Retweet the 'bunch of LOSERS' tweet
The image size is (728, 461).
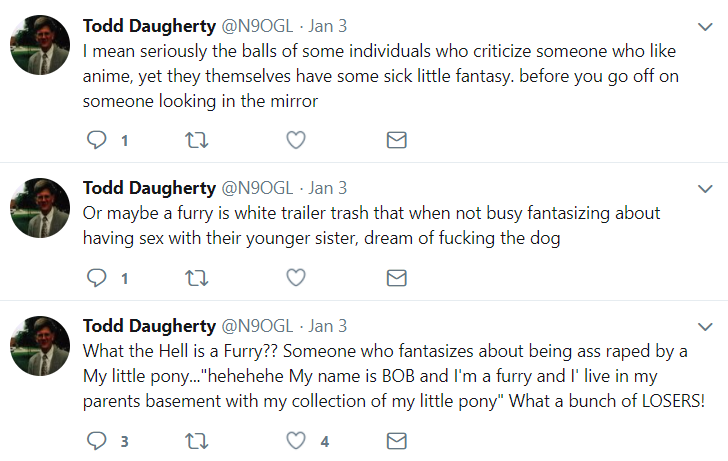click(x=196, y=441)
